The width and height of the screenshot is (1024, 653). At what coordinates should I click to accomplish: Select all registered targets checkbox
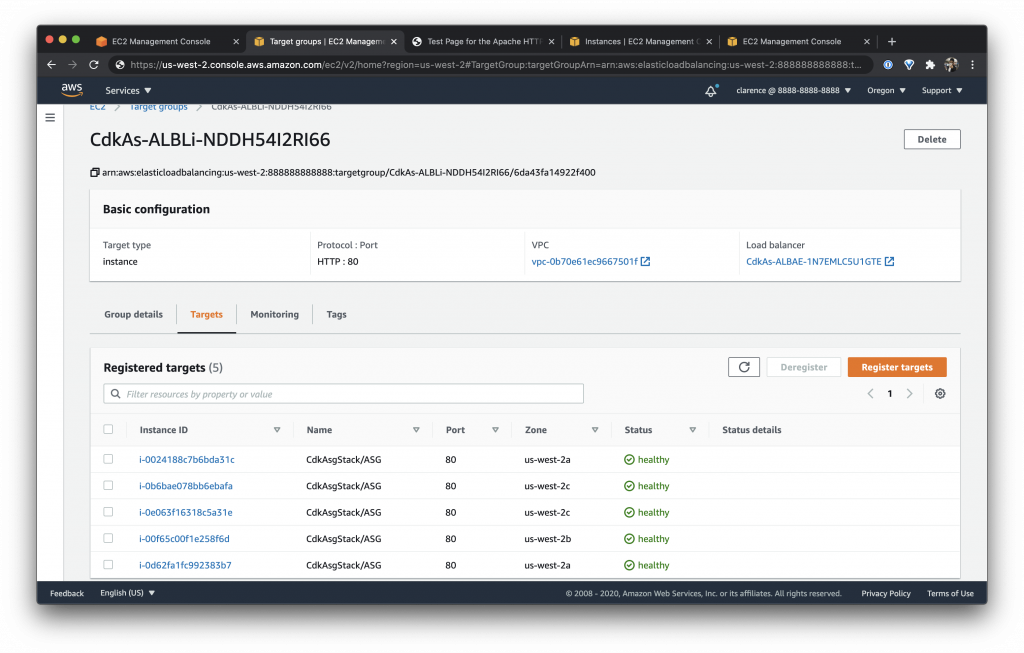(108, 429)
